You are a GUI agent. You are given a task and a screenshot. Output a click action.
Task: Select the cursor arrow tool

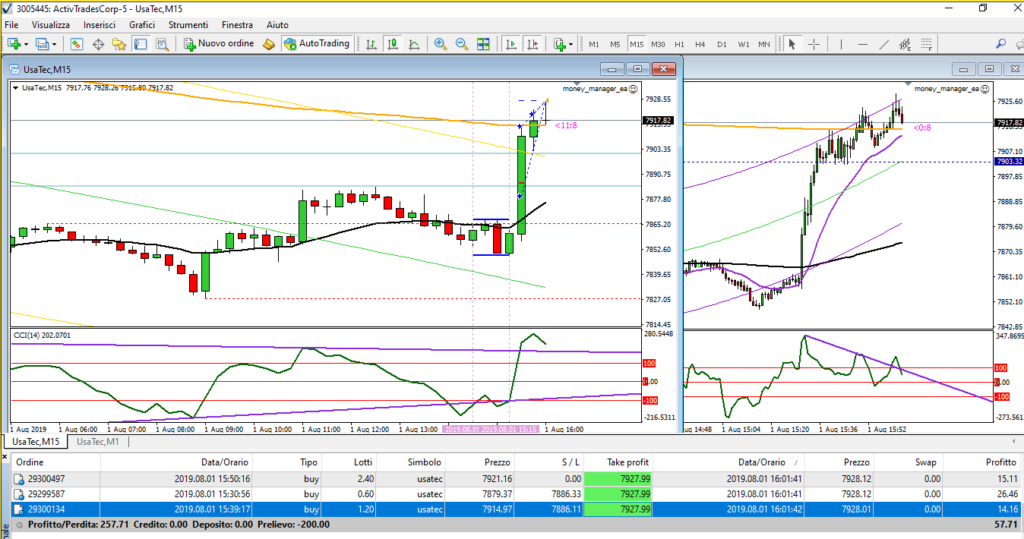[792, 44]
